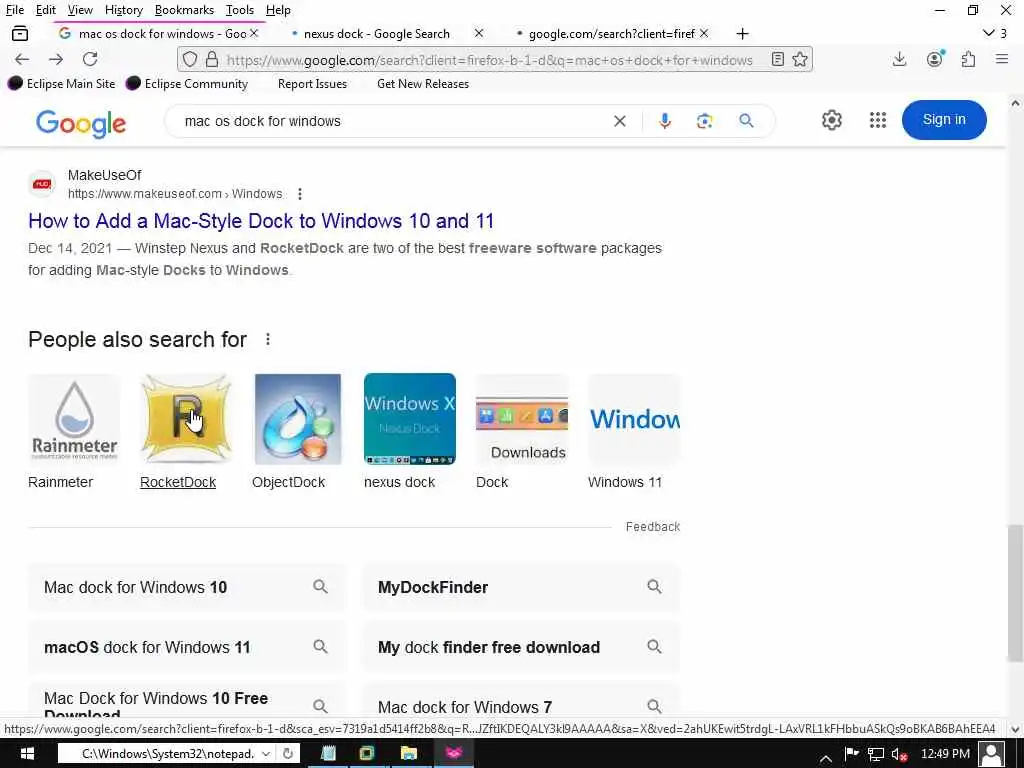This screenshot has width=1024, height=768.
Task: Show hidden tray icons with the chevron
Action: pyautogui.click(x=825, y=758)
